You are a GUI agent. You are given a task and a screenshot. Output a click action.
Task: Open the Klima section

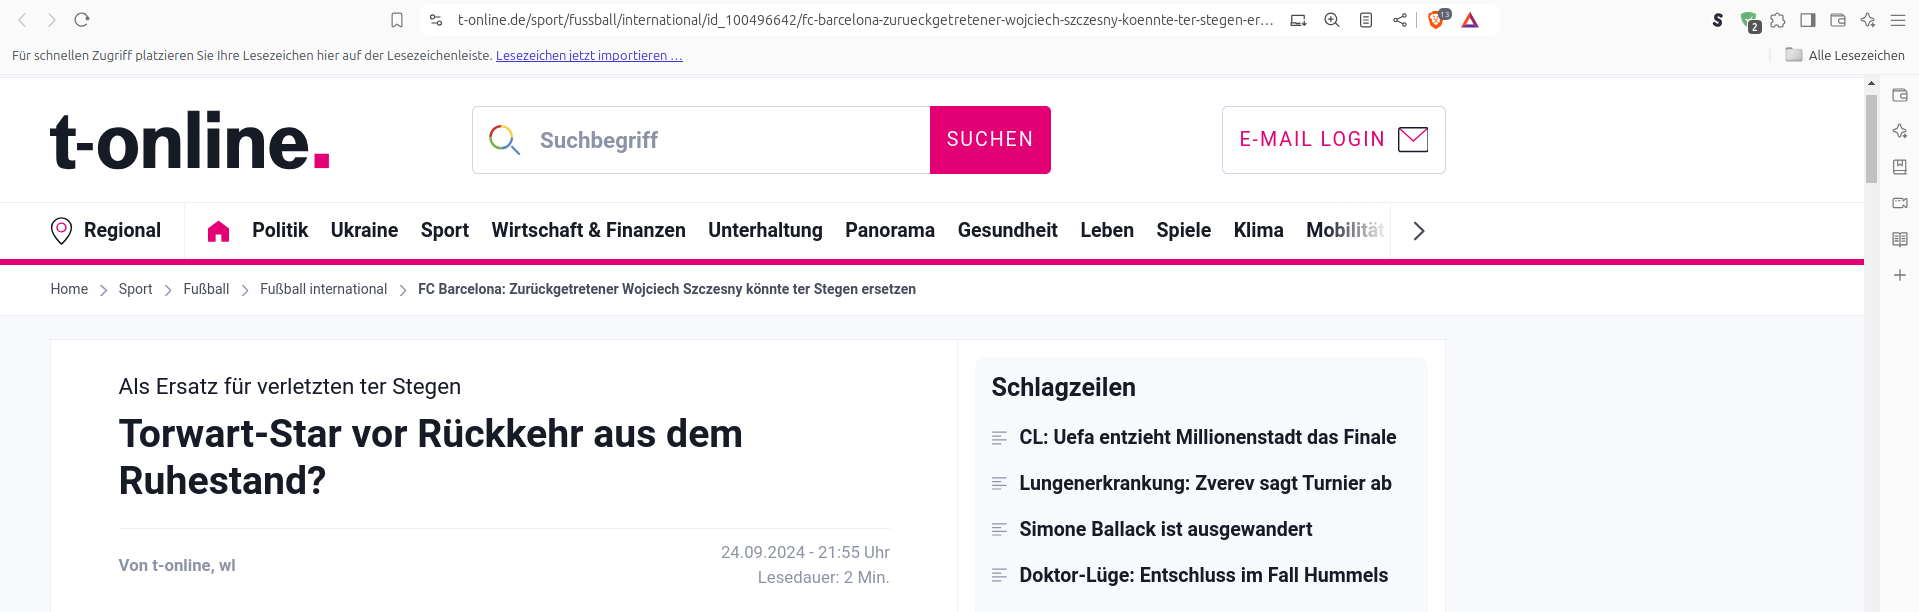1259,230
